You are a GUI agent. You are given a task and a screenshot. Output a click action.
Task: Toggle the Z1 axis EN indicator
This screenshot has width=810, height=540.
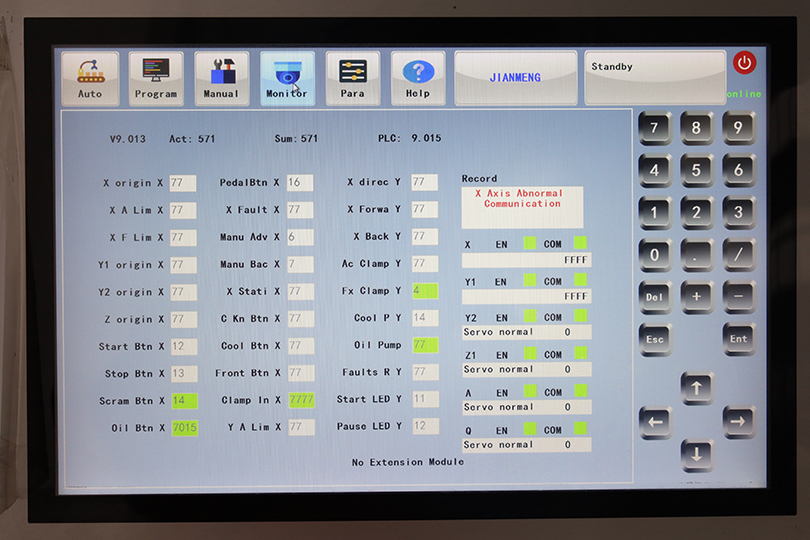coord(530,354)
